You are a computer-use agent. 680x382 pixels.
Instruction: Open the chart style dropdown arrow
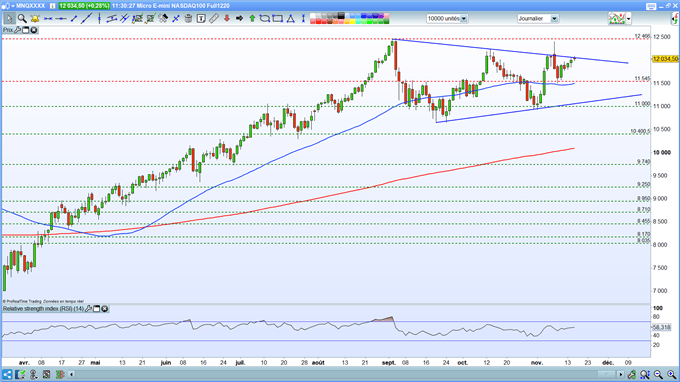point(628,19)
